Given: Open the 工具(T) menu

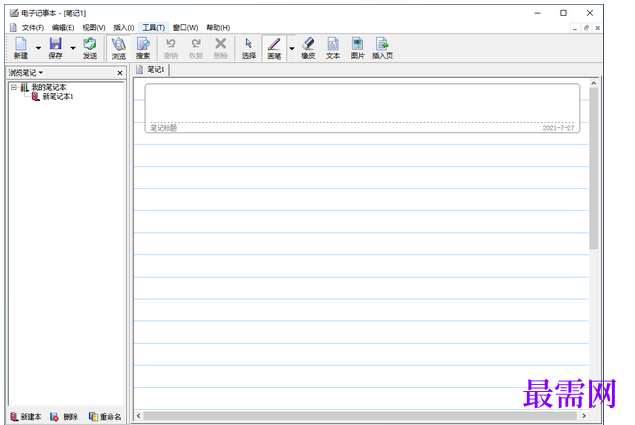Looking at the screenshot, I should (x=153, y=27).
